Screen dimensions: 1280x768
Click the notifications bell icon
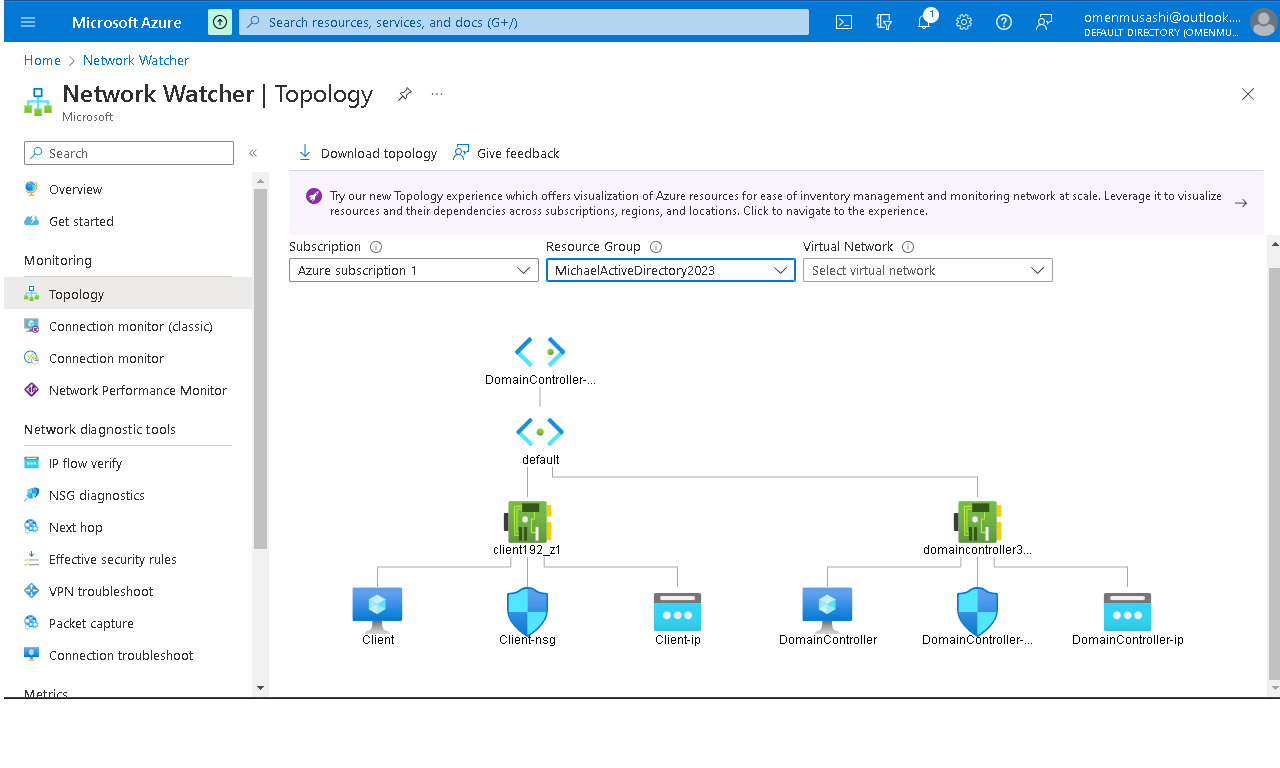pos(923,21)
